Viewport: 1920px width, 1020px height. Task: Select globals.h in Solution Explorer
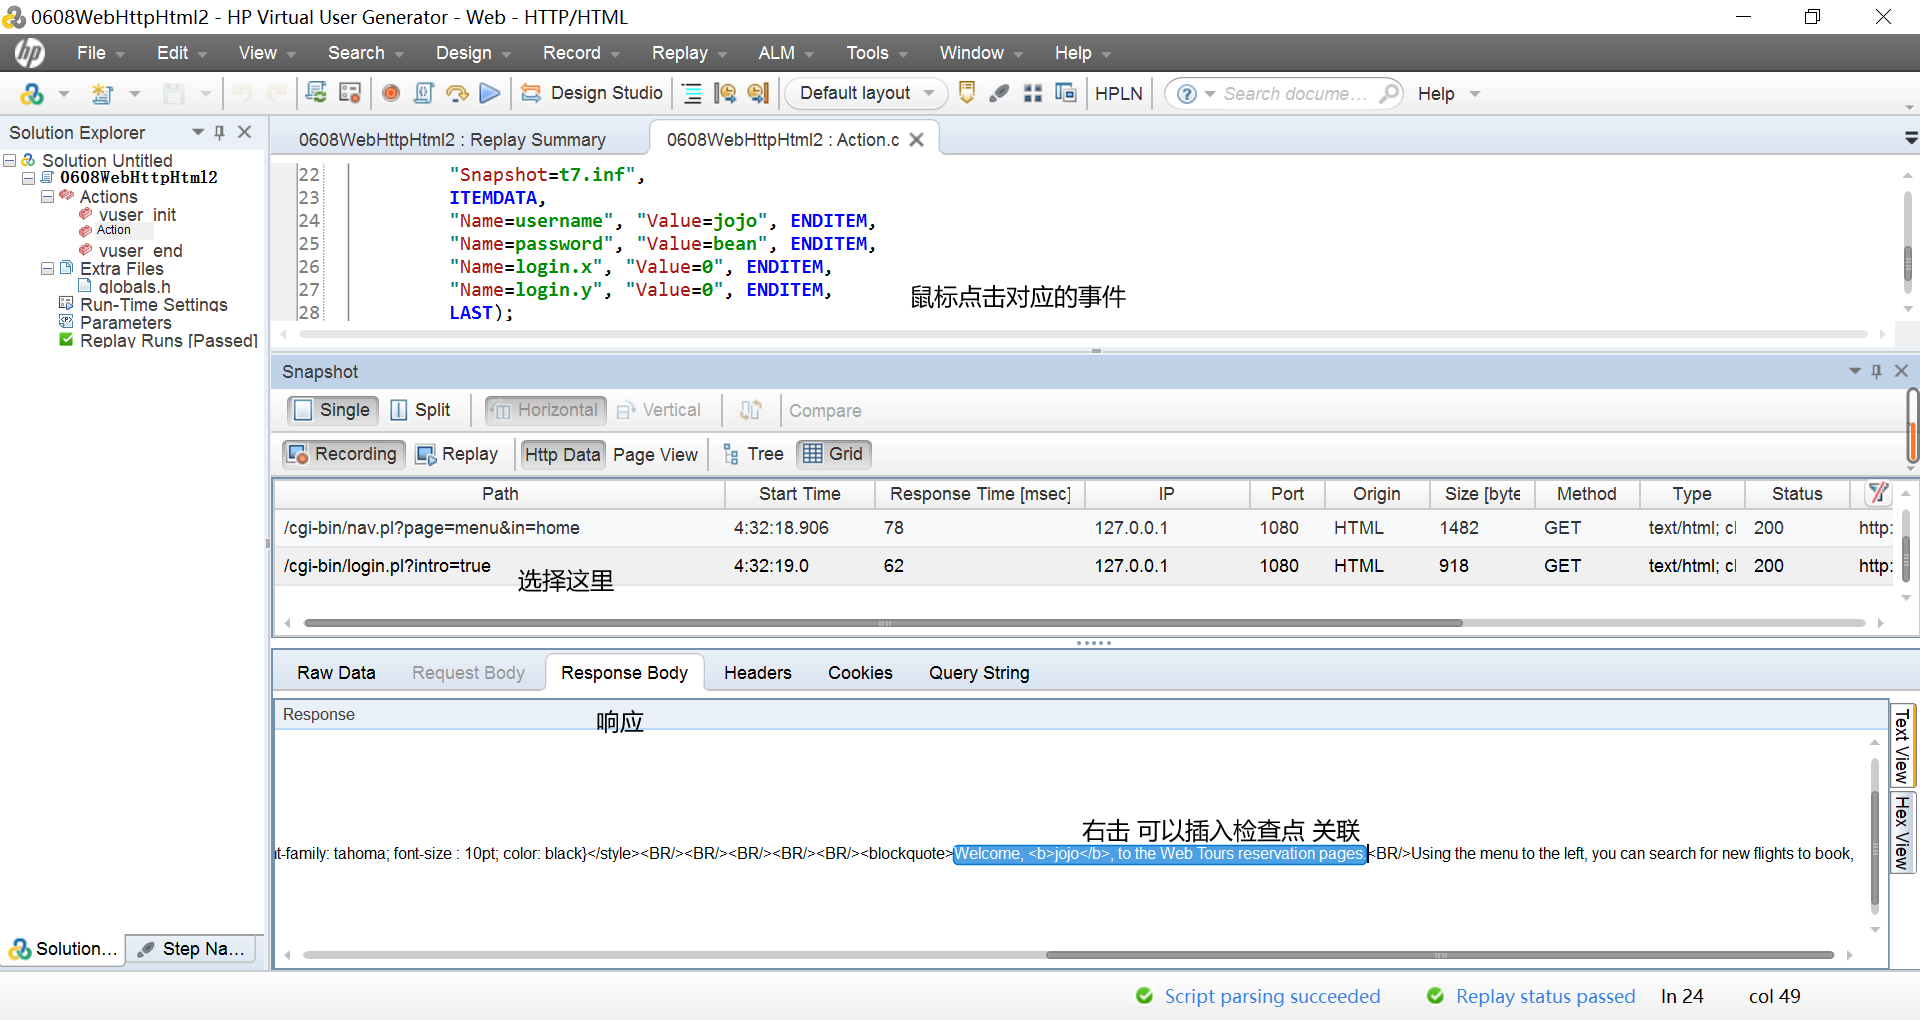(134, 287)
